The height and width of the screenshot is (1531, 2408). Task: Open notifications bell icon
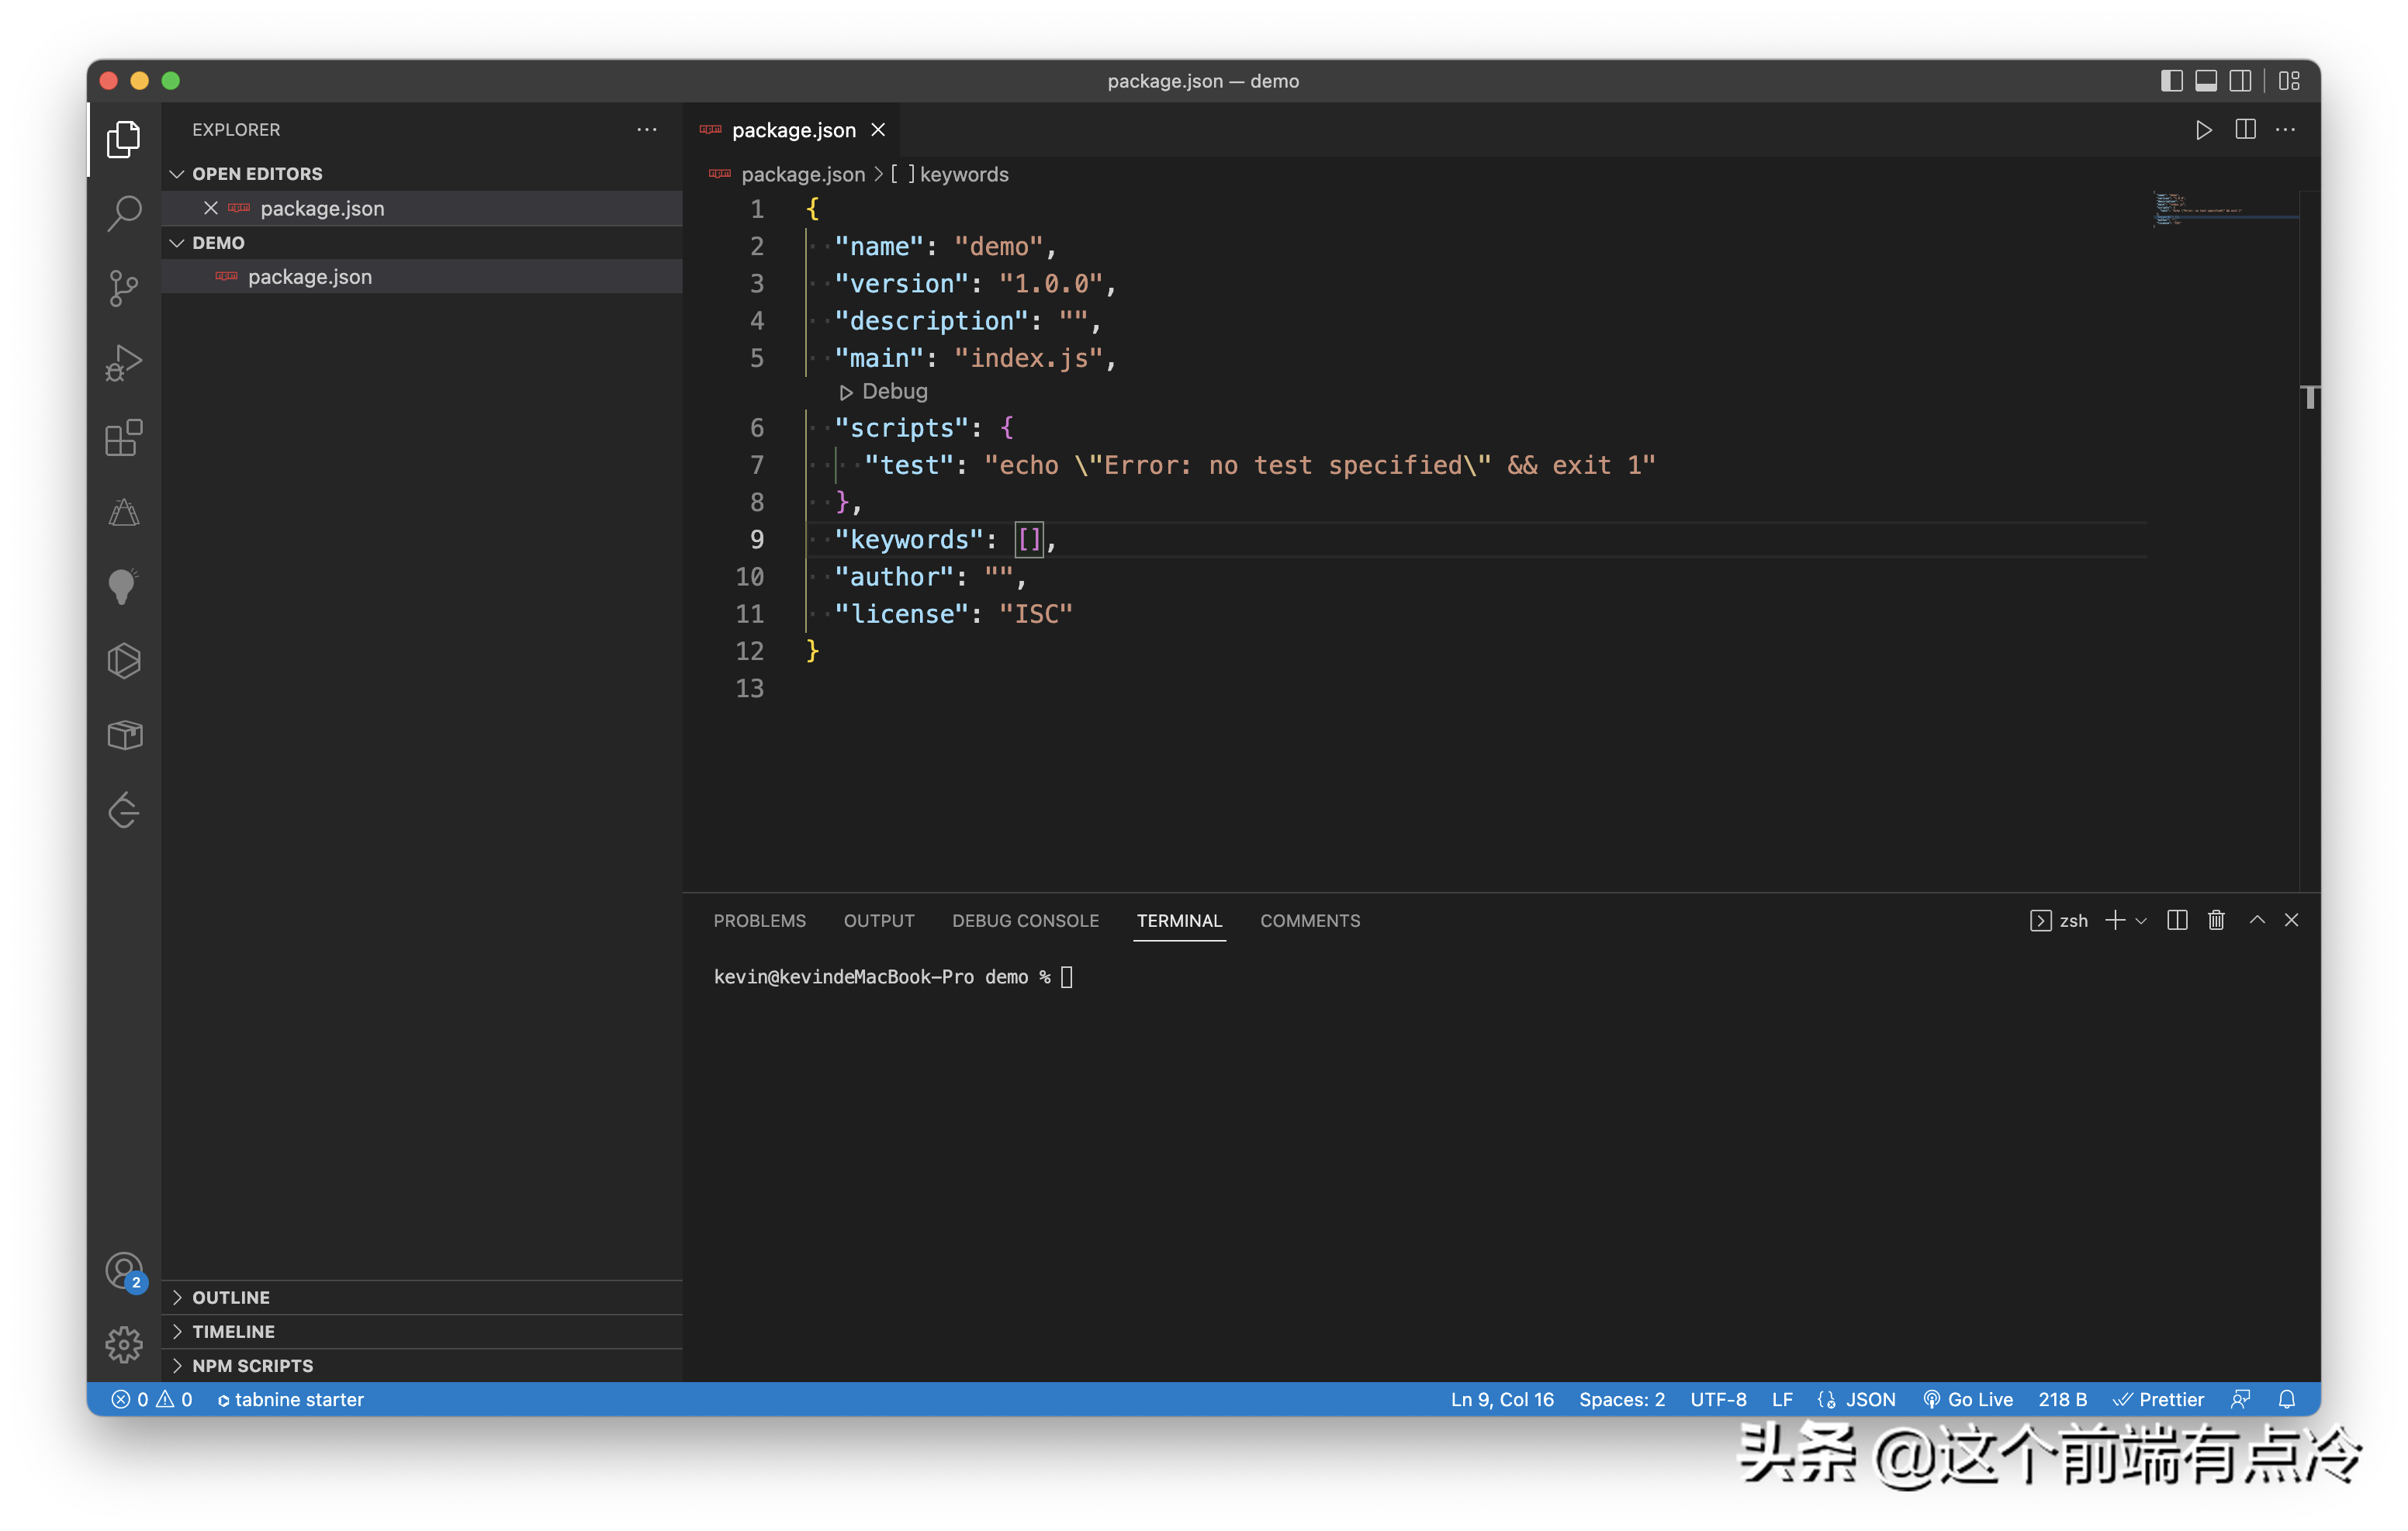2287,1399
